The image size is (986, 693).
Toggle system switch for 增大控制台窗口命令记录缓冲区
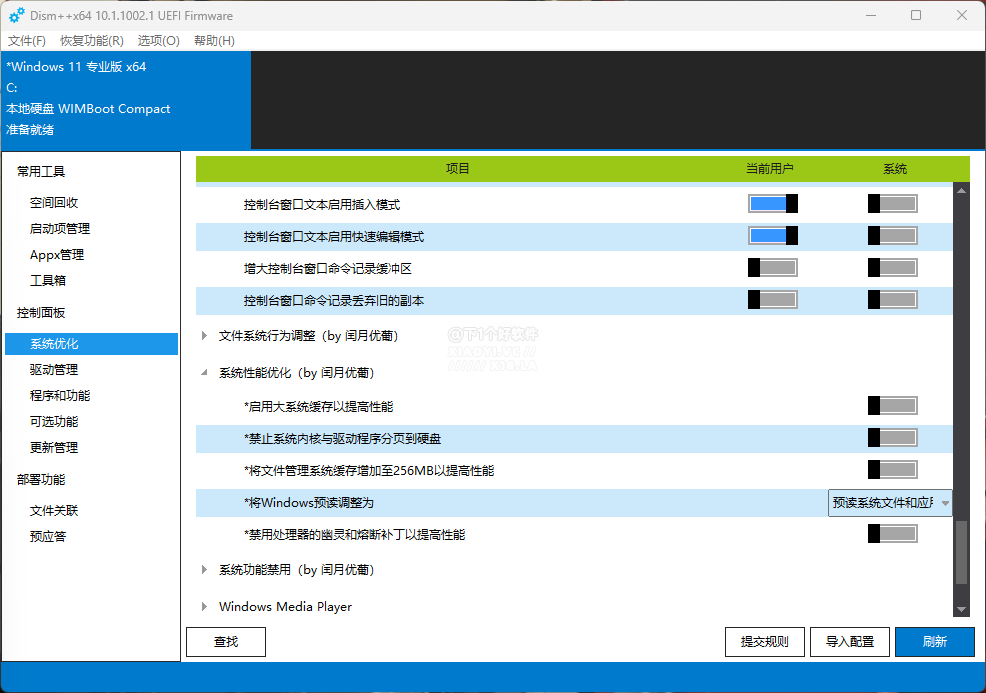pyautogui.click(x=892, y=267)
